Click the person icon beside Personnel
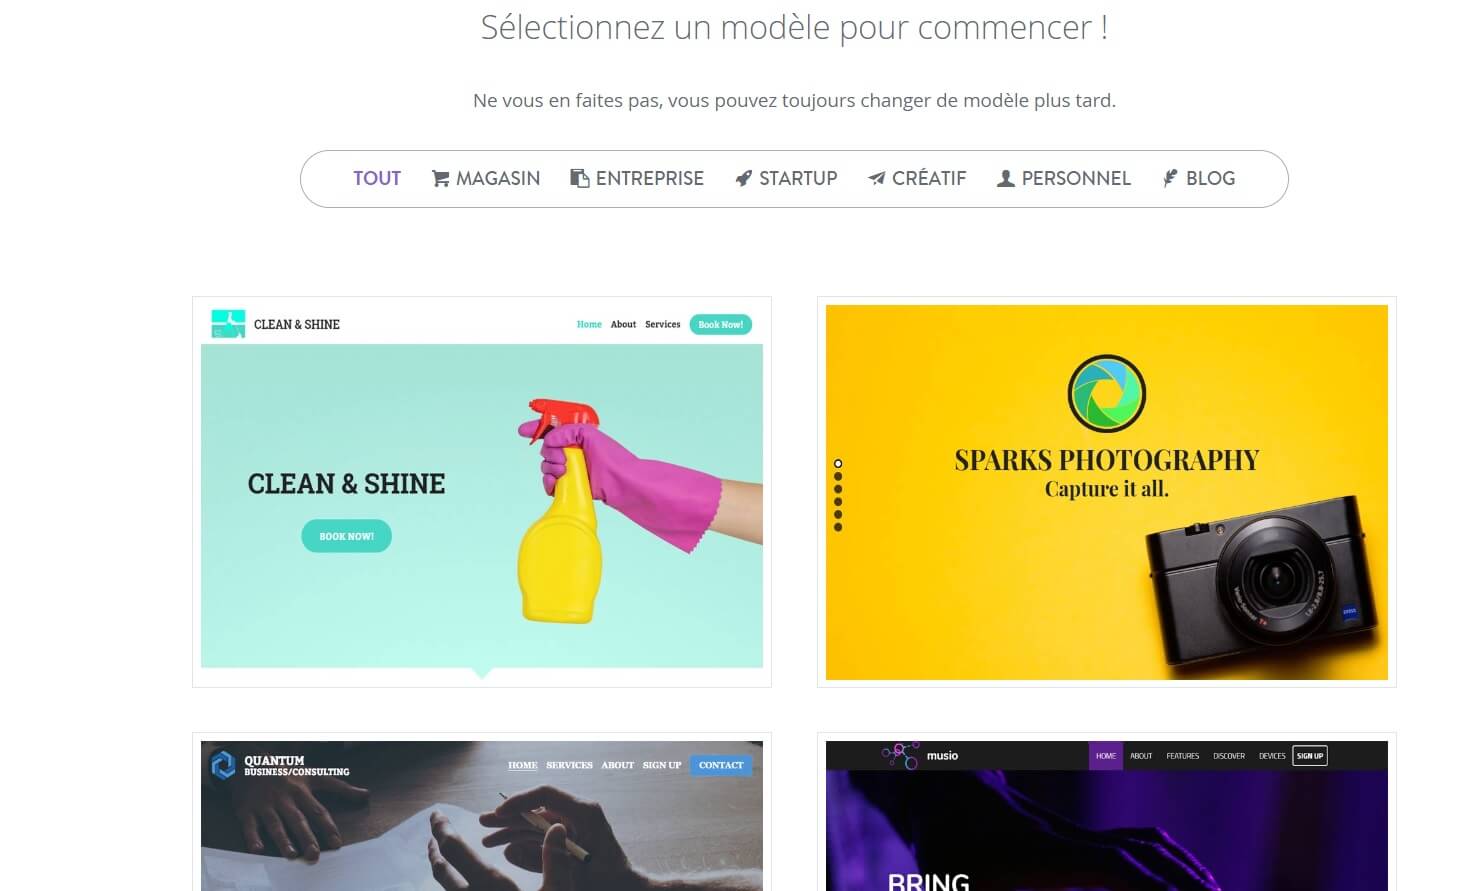Image resolution: width=1473 pixels, height=891 pixels. pos(1006,178)
